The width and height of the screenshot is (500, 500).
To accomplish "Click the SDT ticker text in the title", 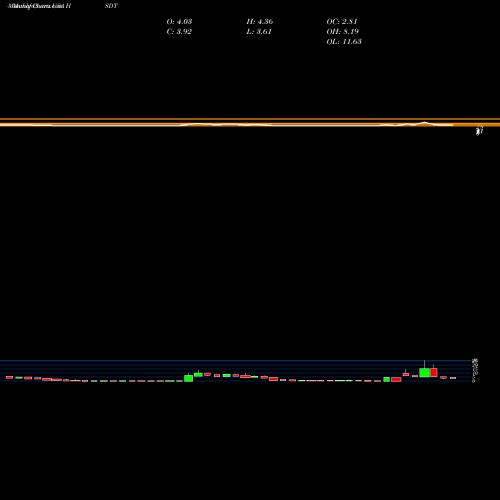I will (111, 6).
